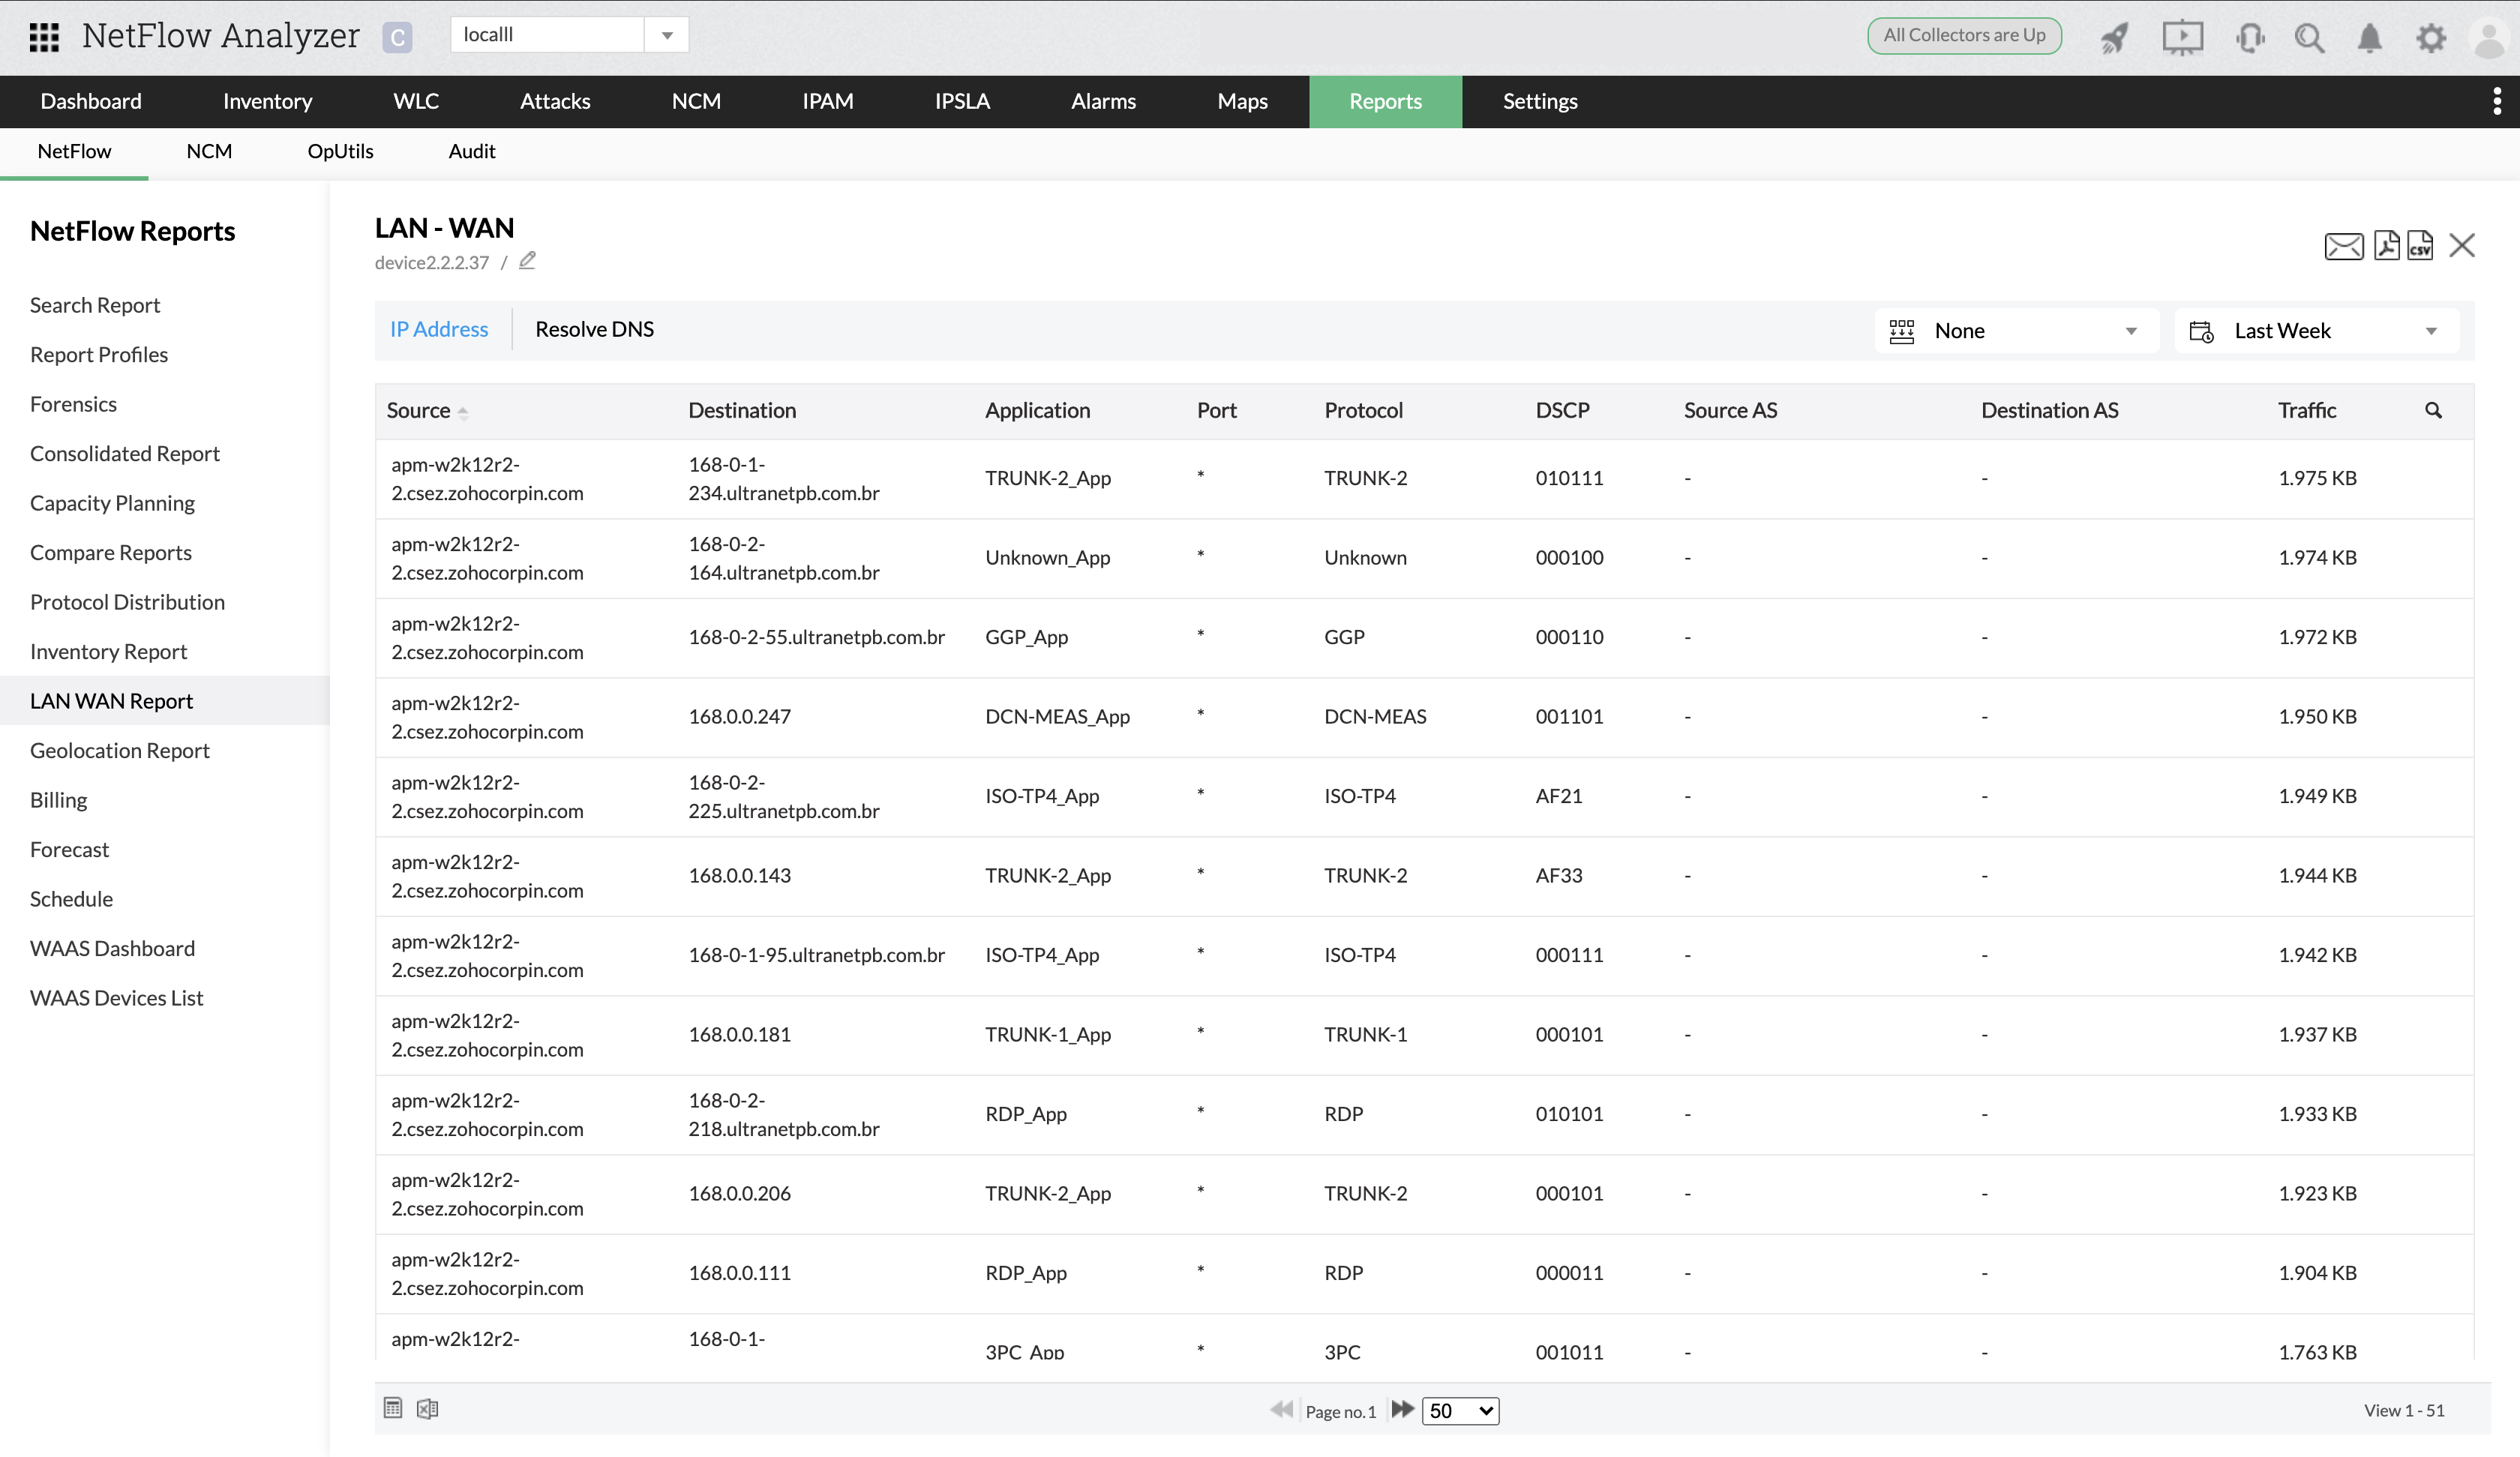2520x1457 pixels.
Task: Sort table by Source column
Action: pyautogui.click(x=419, y=410)
